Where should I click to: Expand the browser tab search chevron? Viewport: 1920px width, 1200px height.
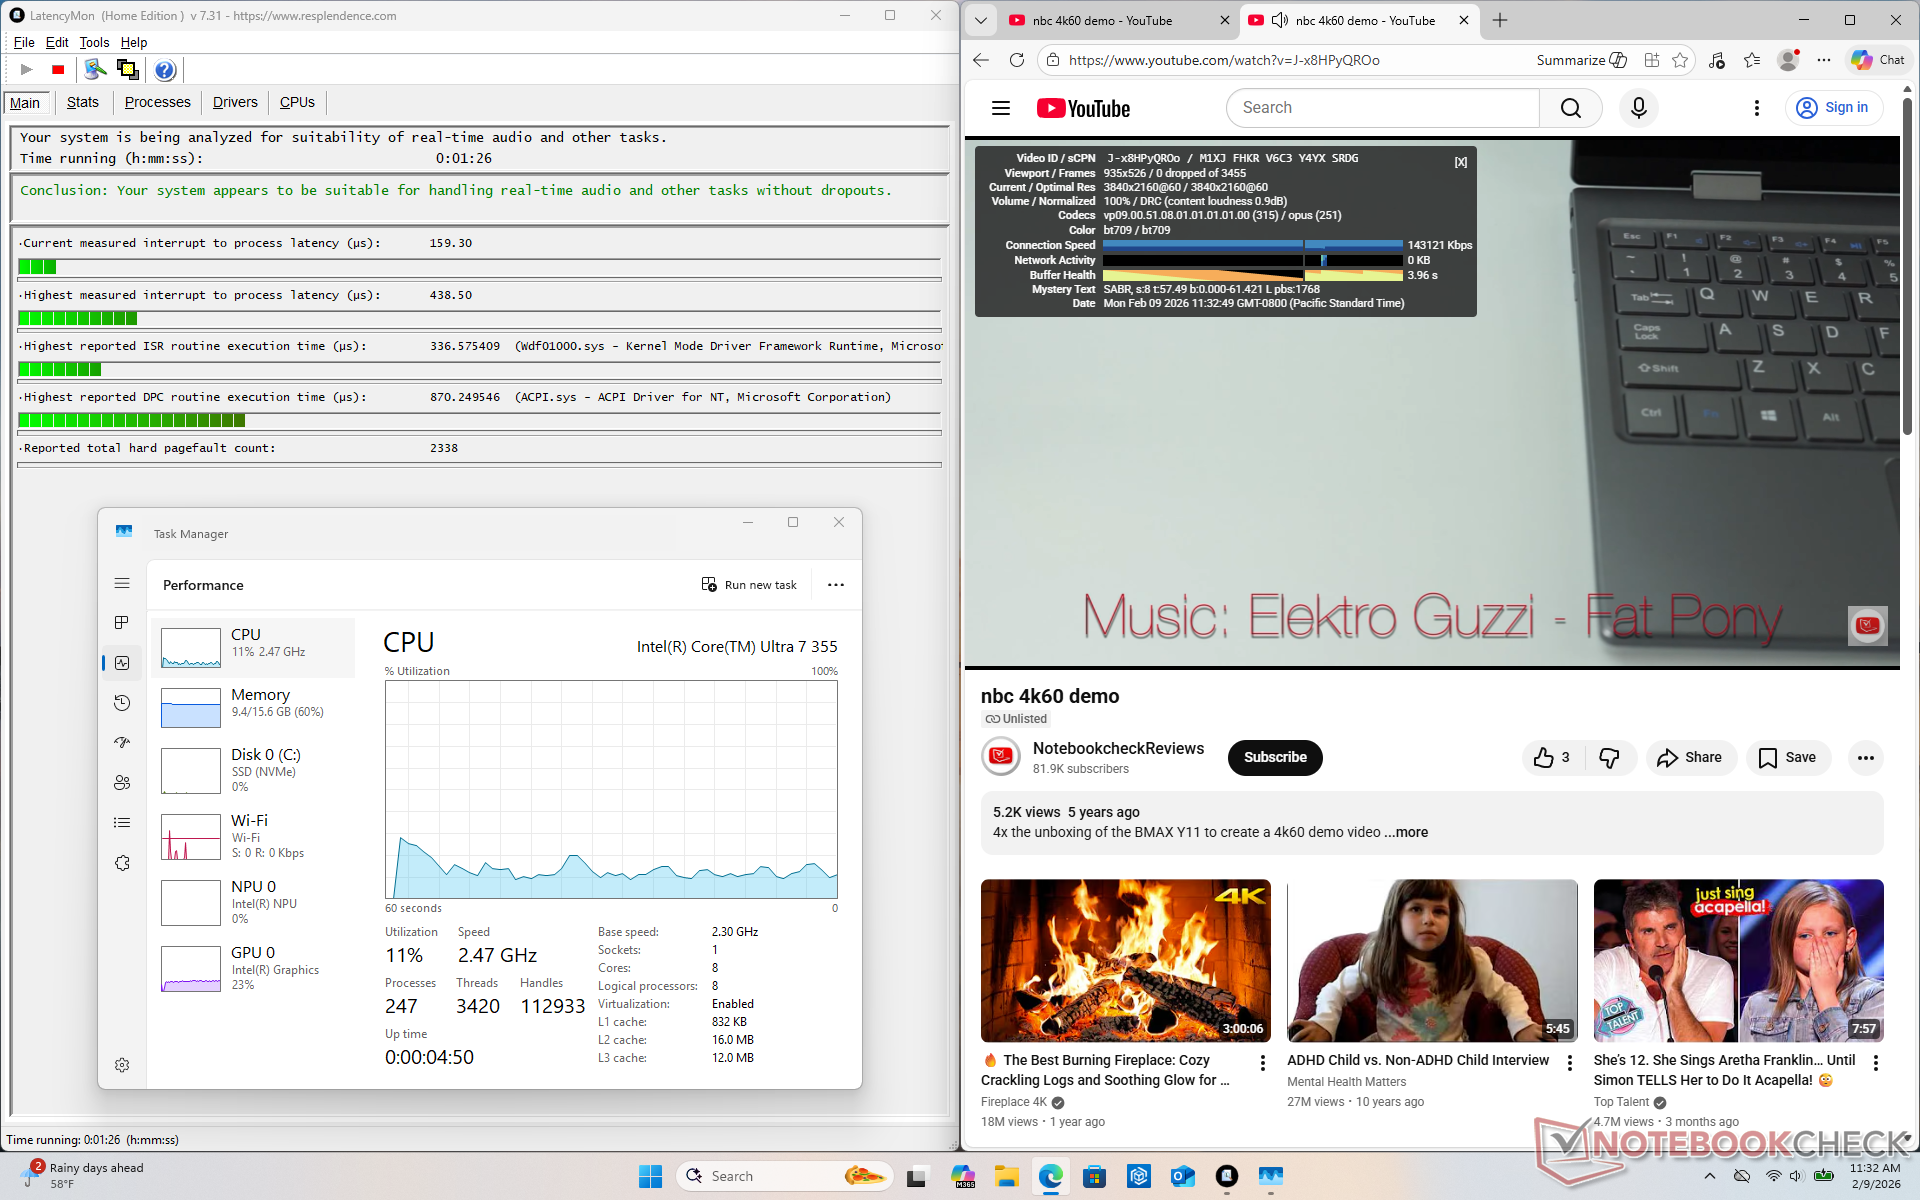(x=981, y=20)
